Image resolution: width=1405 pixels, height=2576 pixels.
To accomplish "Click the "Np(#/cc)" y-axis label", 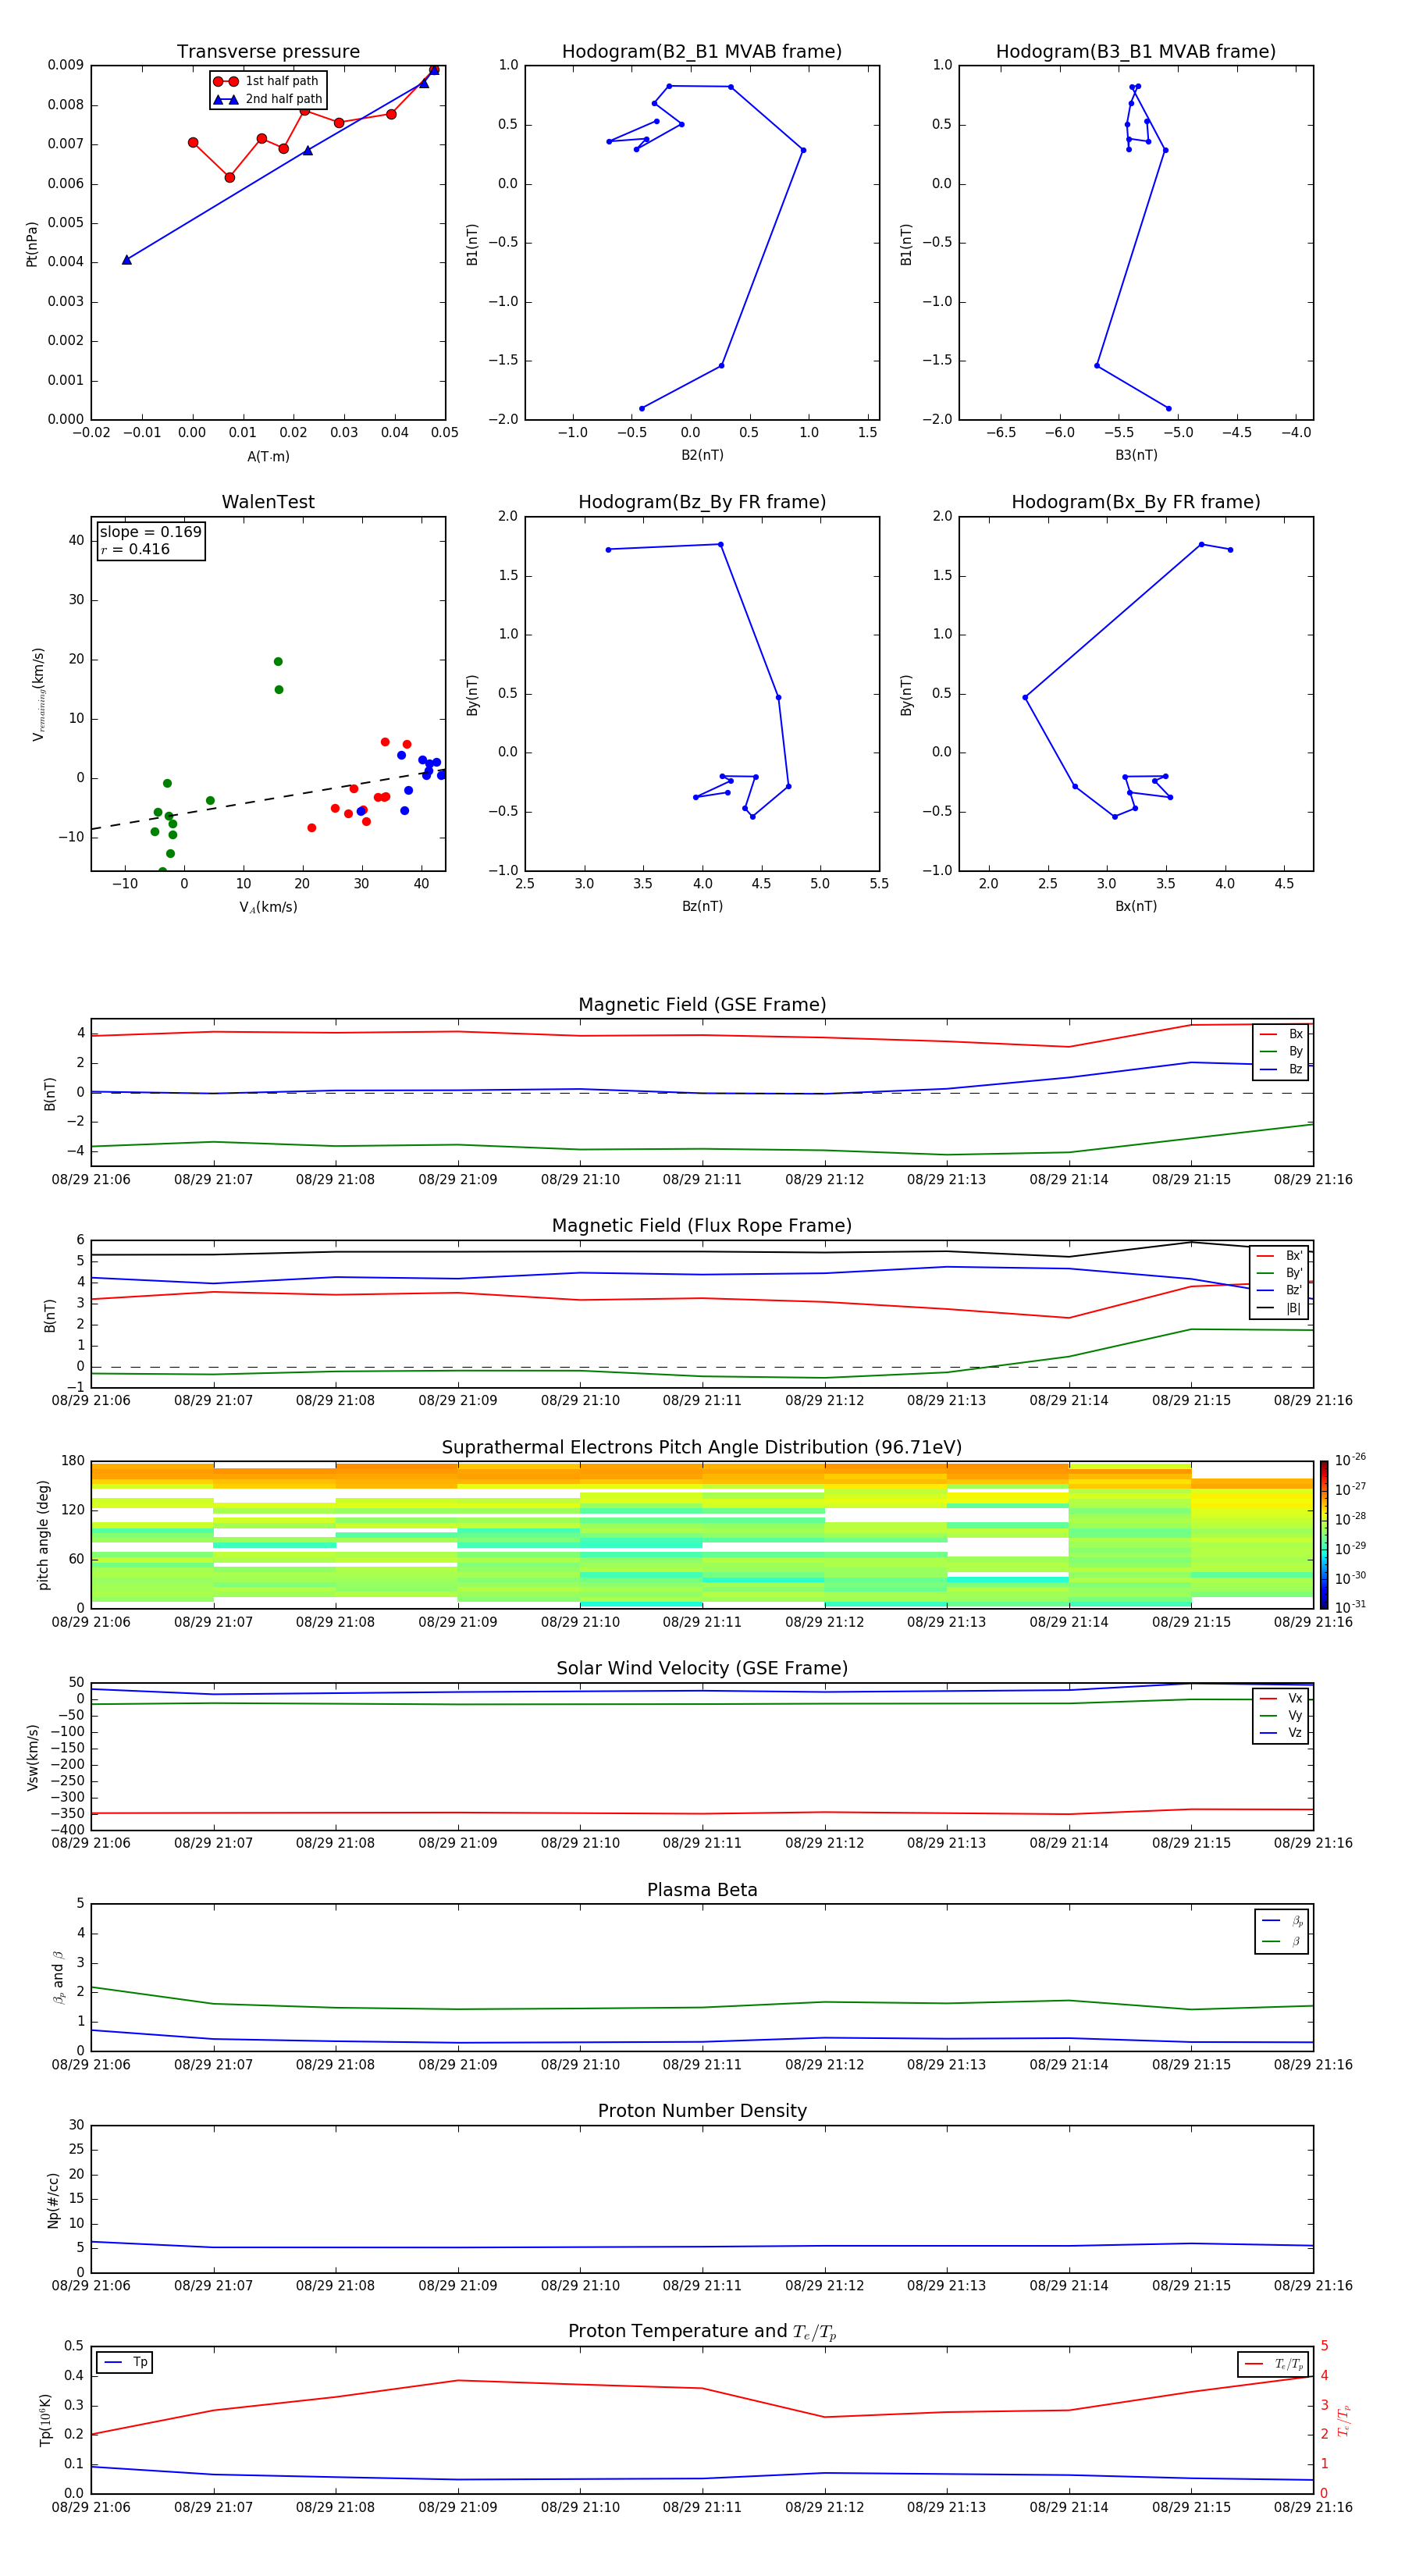I will 53,2200.
